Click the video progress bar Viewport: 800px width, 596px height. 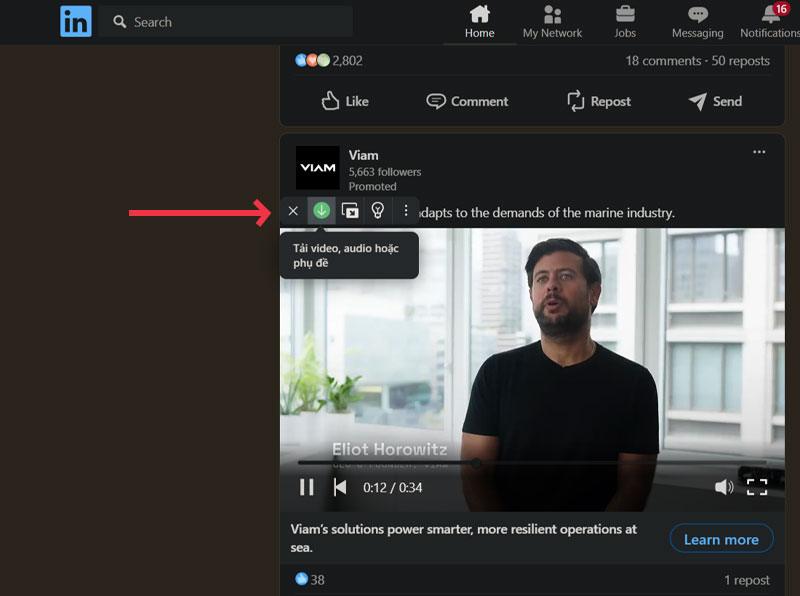(x=530, y=463)
